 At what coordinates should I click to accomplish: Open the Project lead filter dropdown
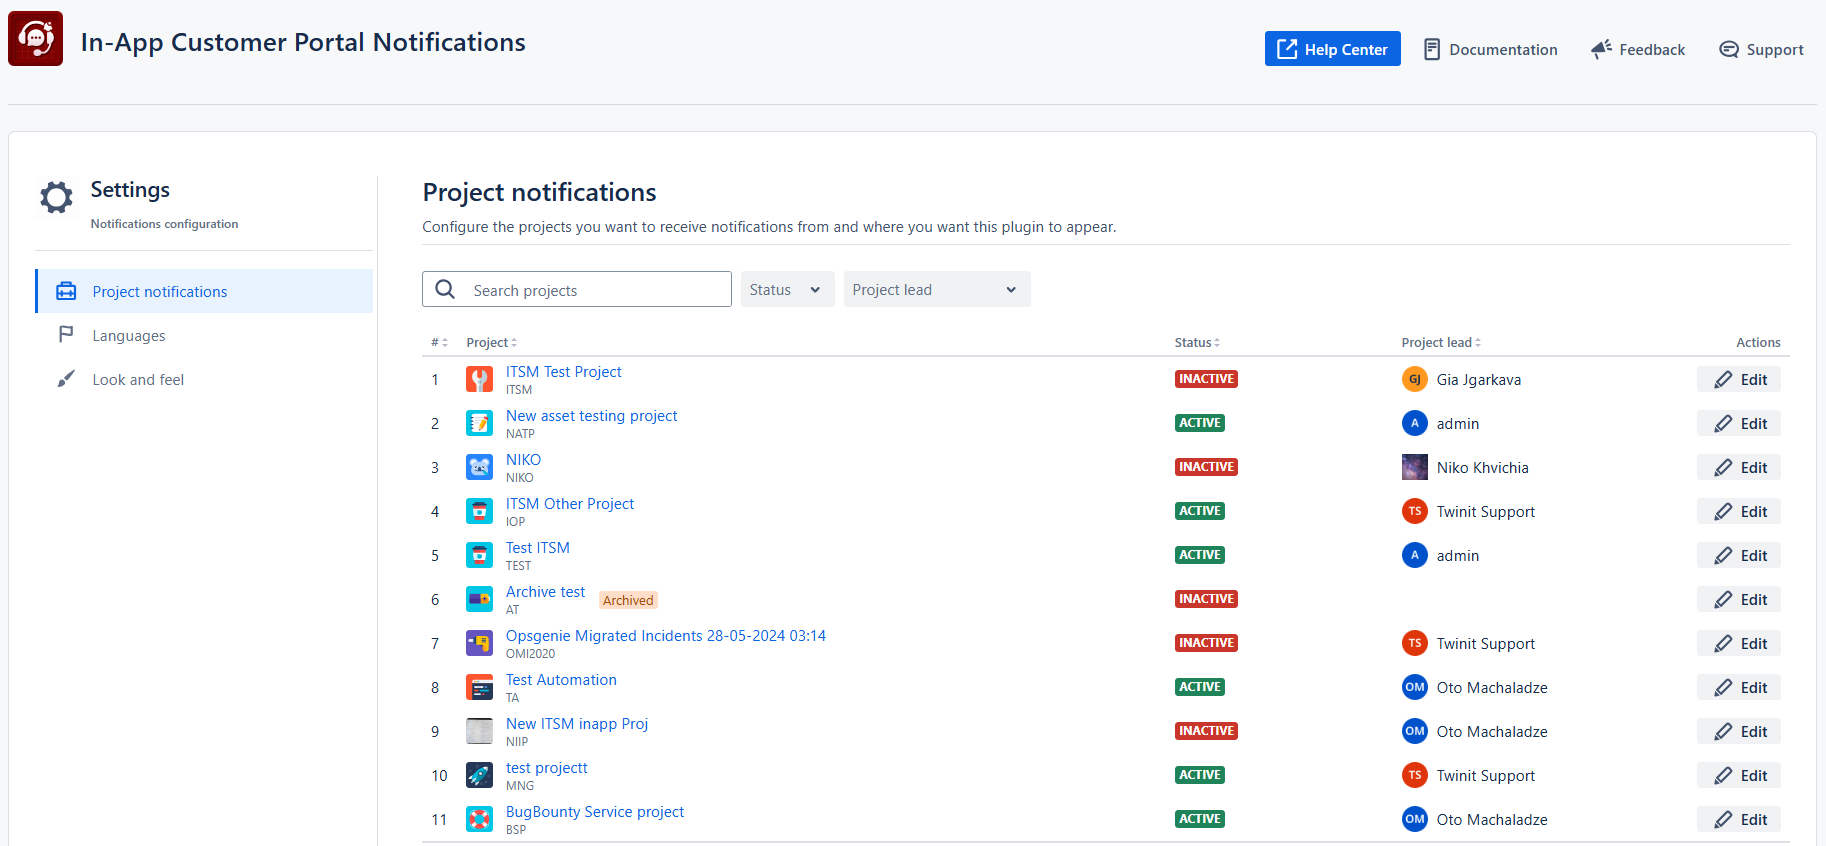click(x=937, y=289)
